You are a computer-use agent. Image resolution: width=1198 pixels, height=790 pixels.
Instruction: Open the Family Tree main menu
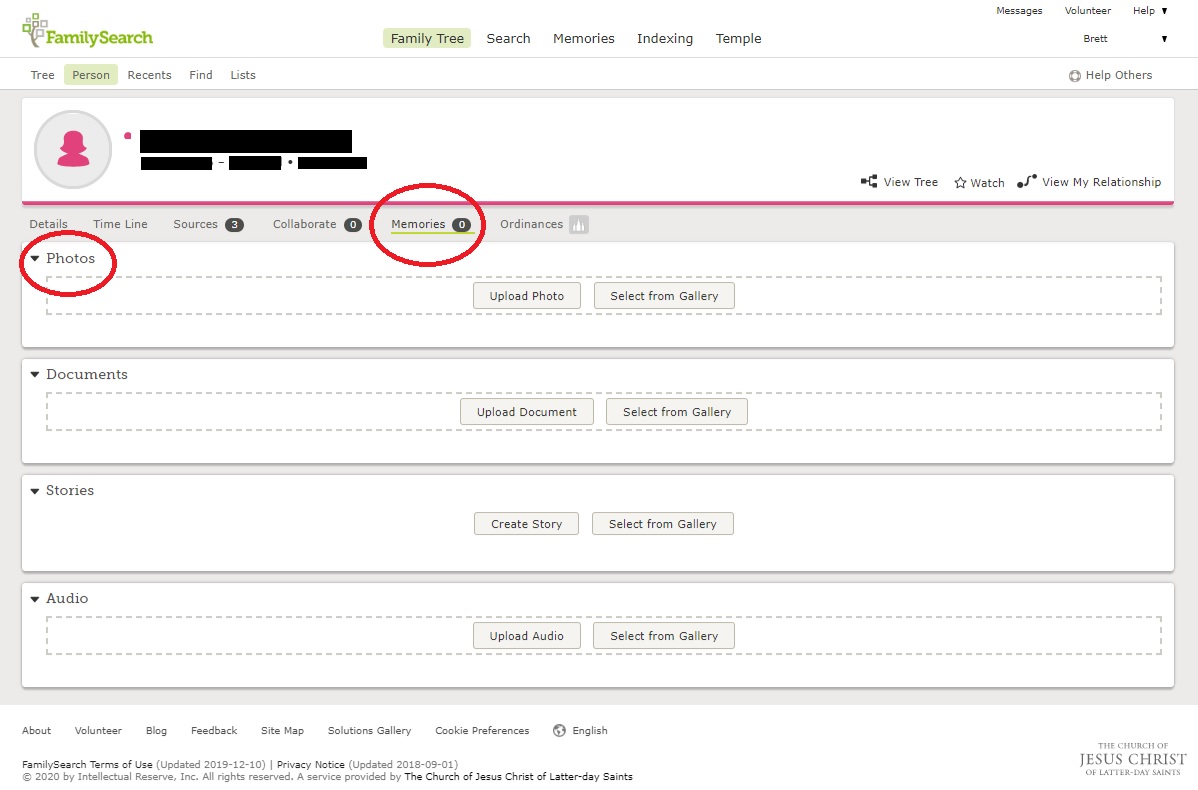[427, 38]
